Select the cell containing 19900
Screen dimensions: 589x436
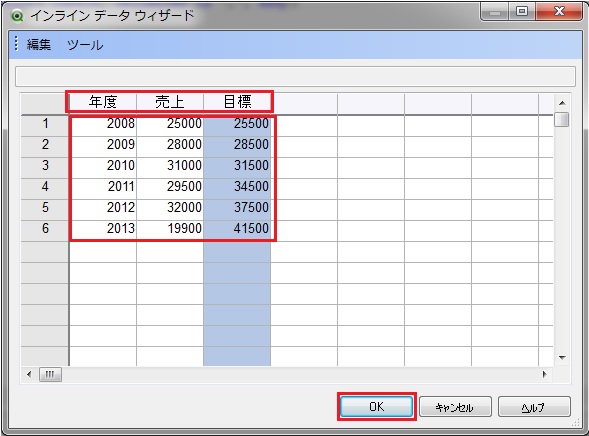coord(170,228)
